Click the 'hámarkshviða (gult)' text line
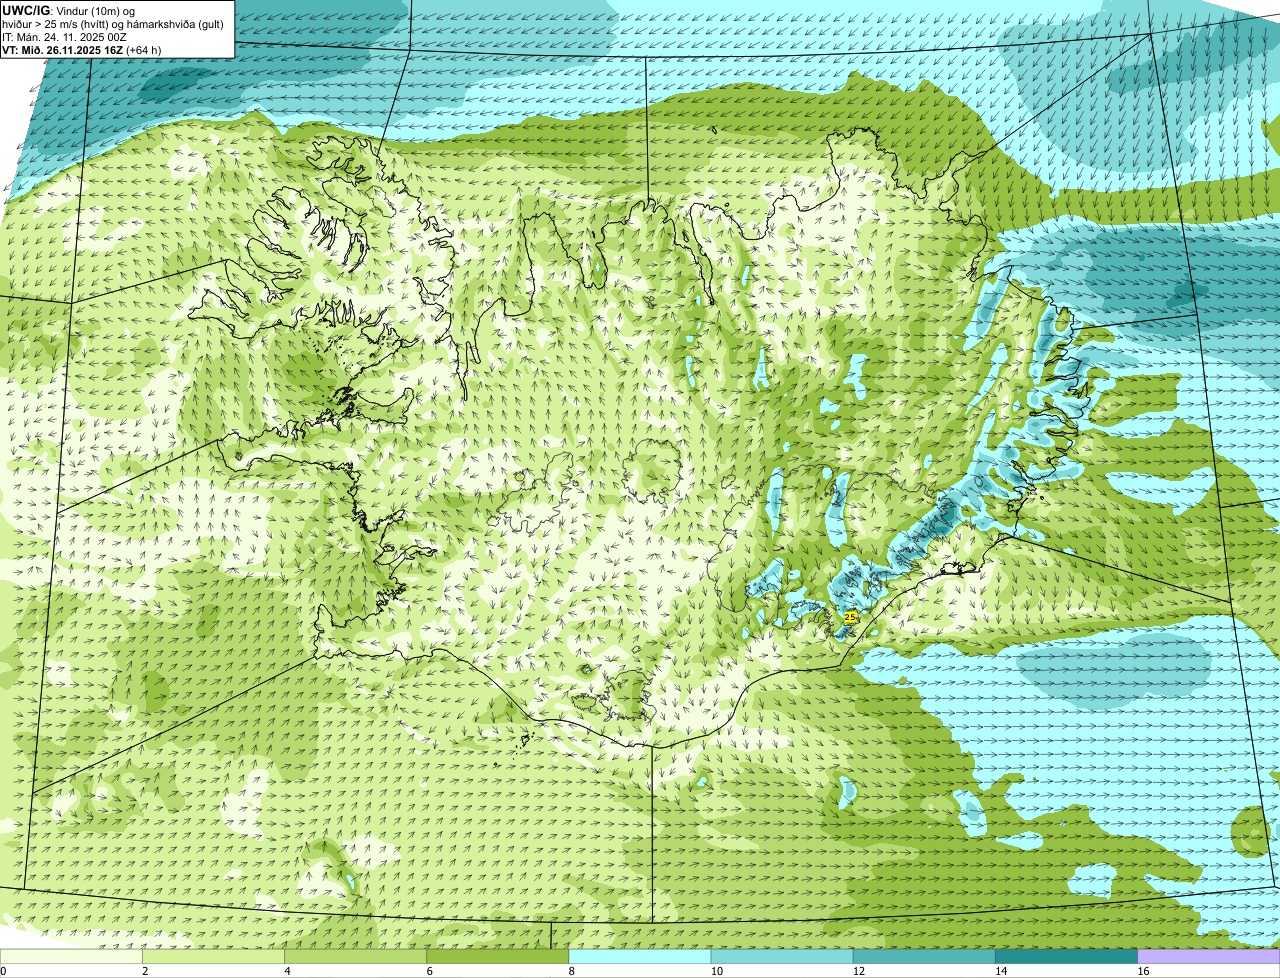This screenshot has width=1280, height=978. [x=174, y=24]
